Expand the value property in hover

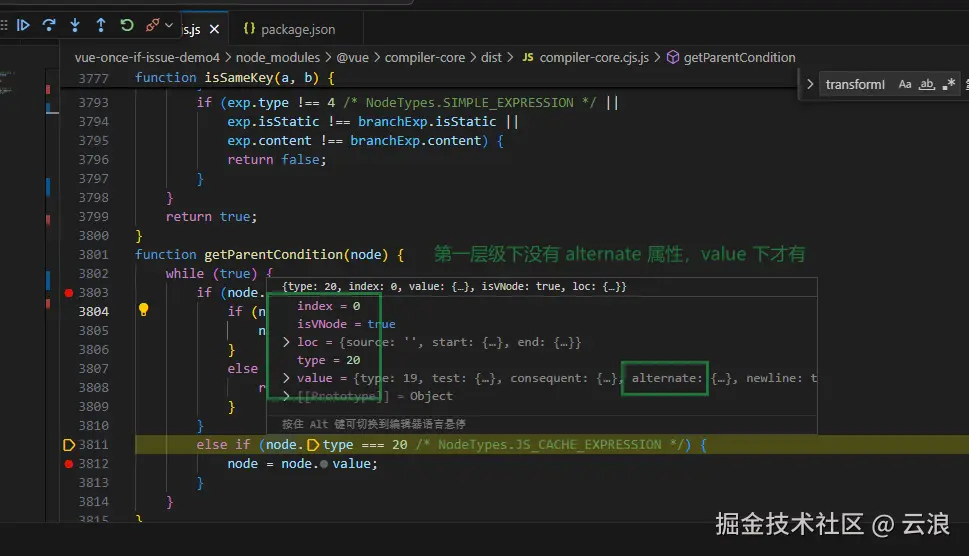[286, 378]
